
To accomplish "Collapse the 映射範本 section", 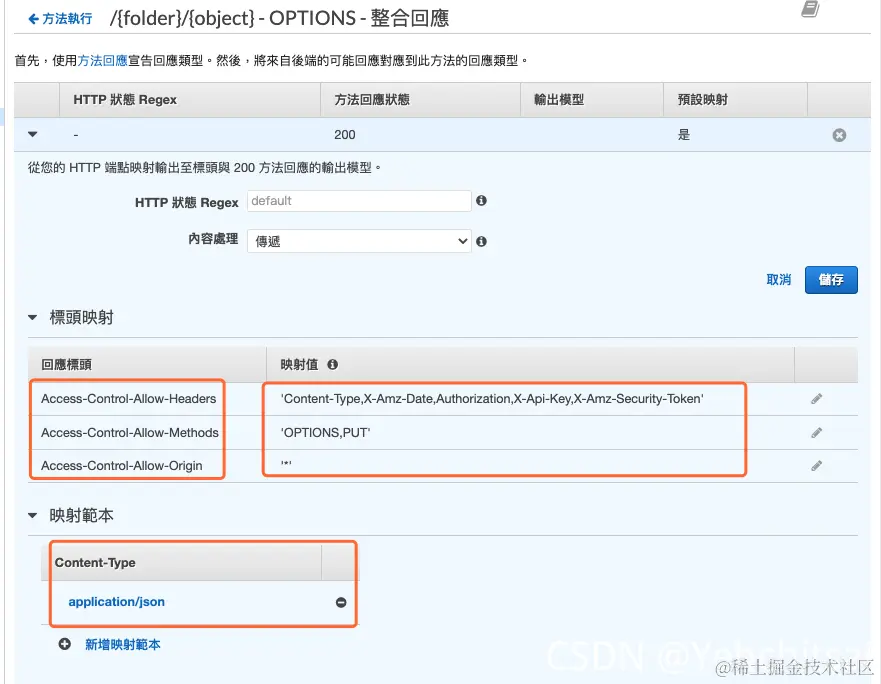I will click(33, 515).
